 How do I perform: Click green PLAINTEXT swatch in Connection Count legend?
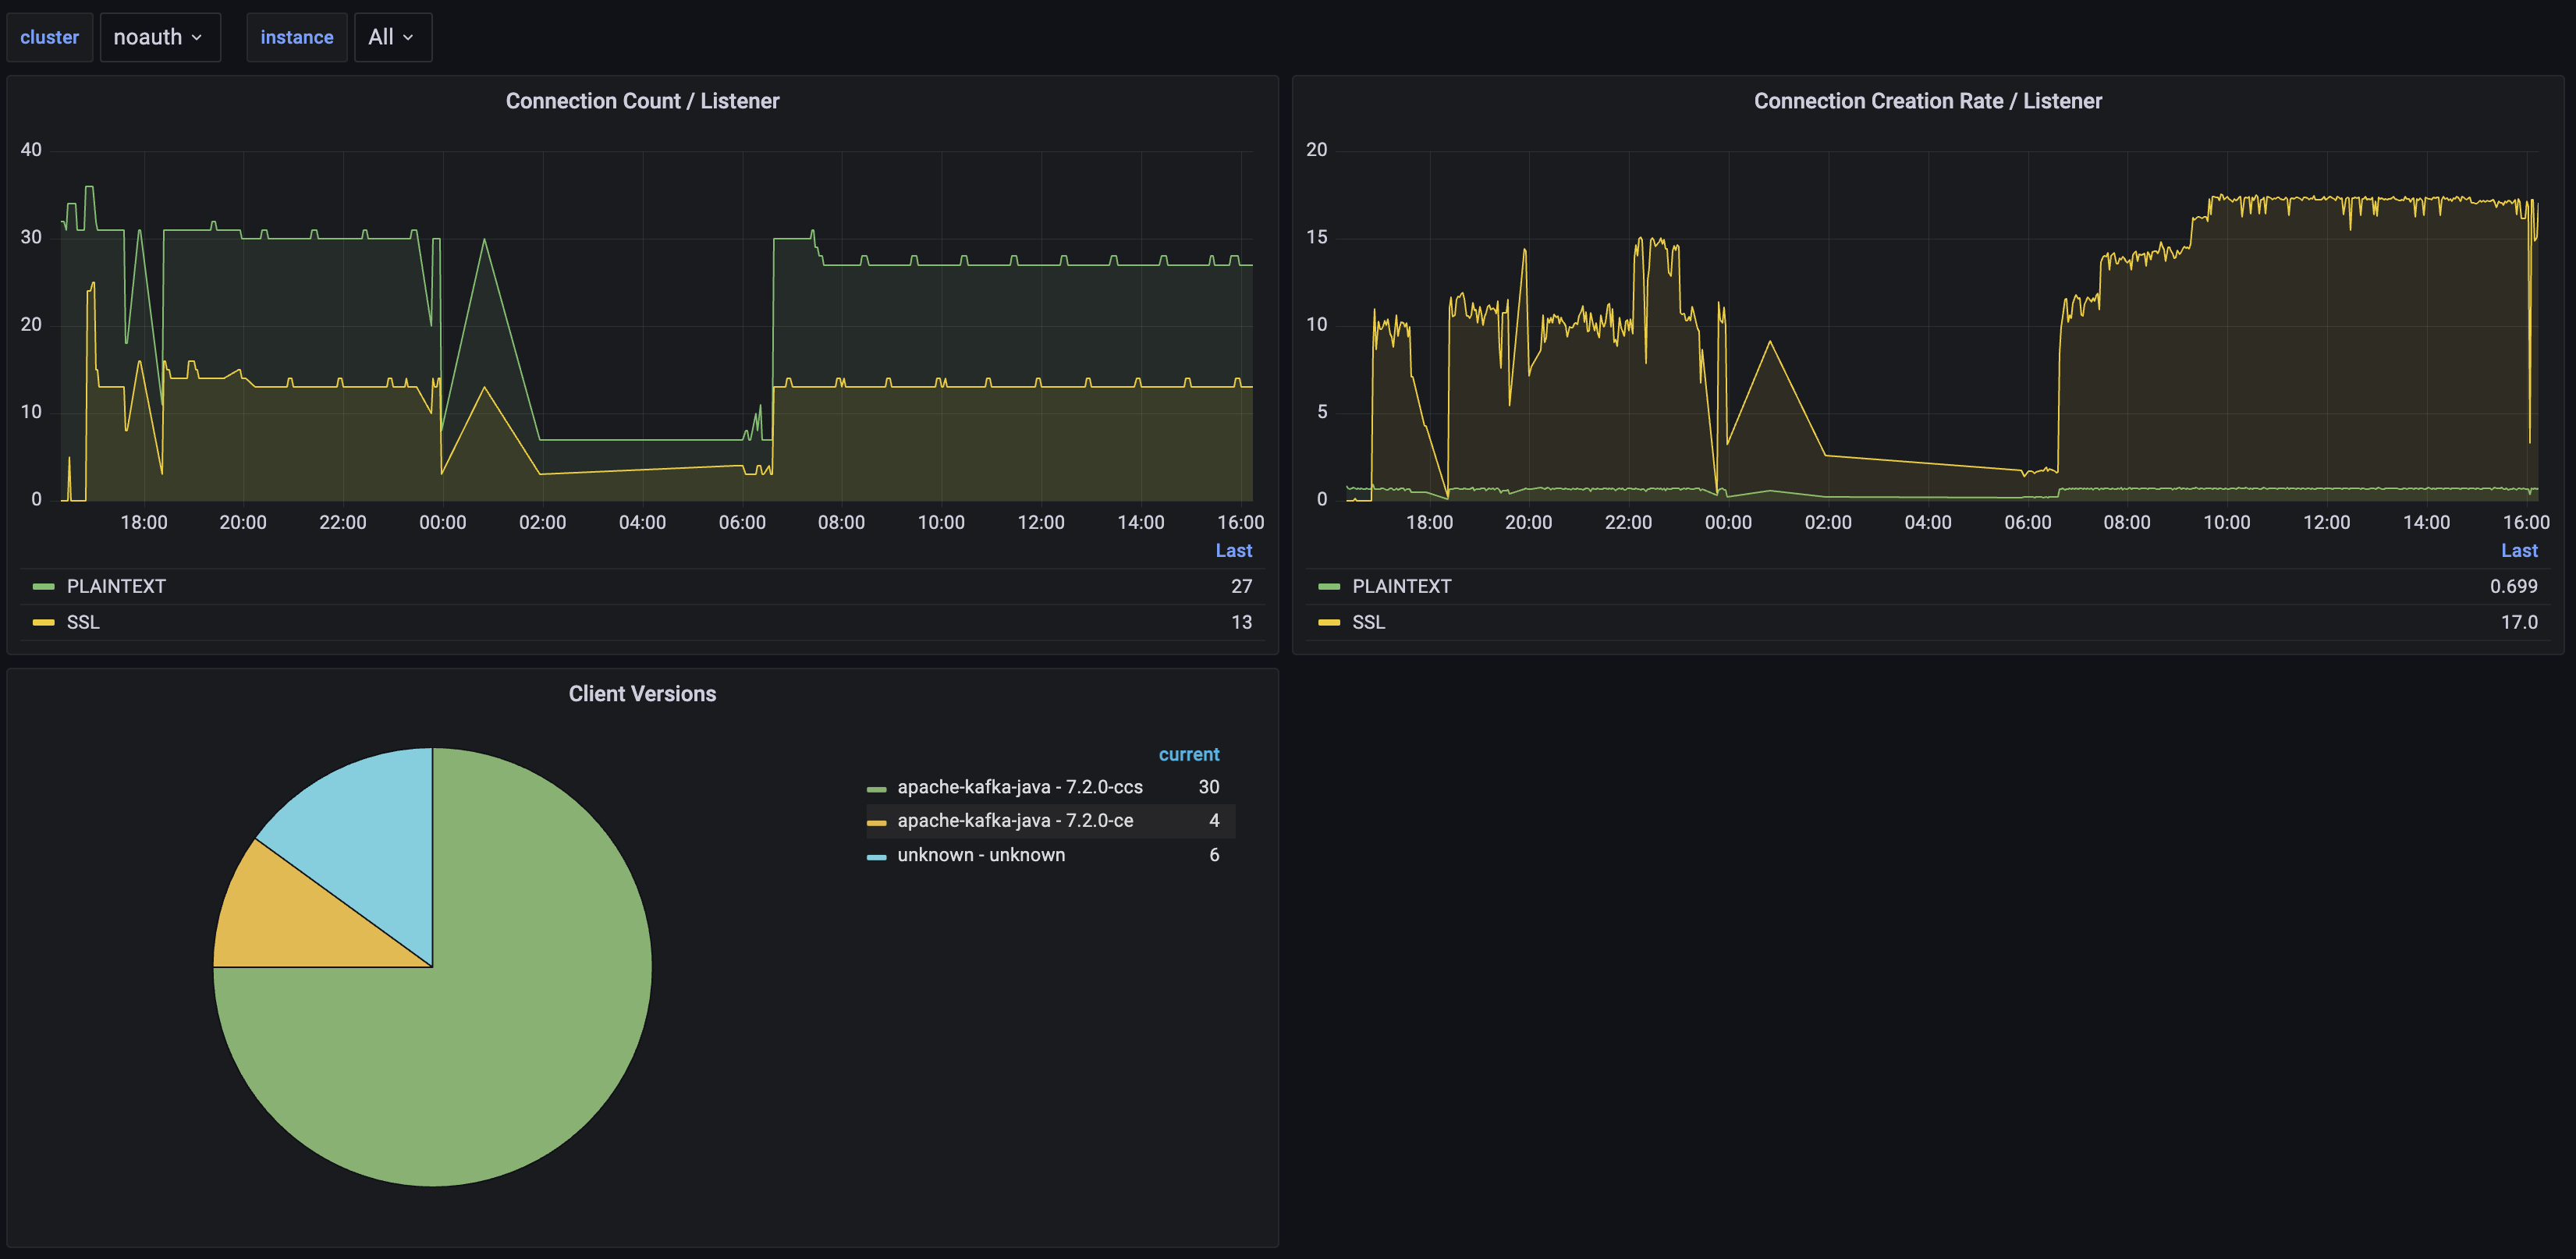(43, 587)
